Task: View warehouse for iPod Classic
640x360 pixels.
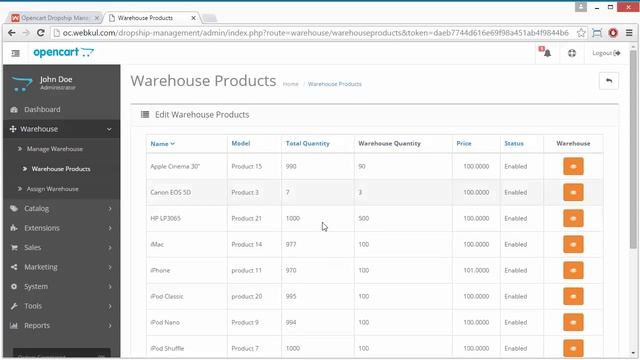Action: [573, 296]
